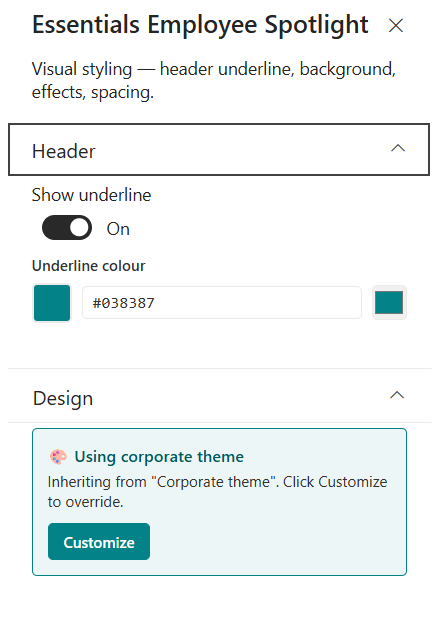Click the #038387 hex colour field
This screenshot has width=437, height=630.
click(222, 303)
